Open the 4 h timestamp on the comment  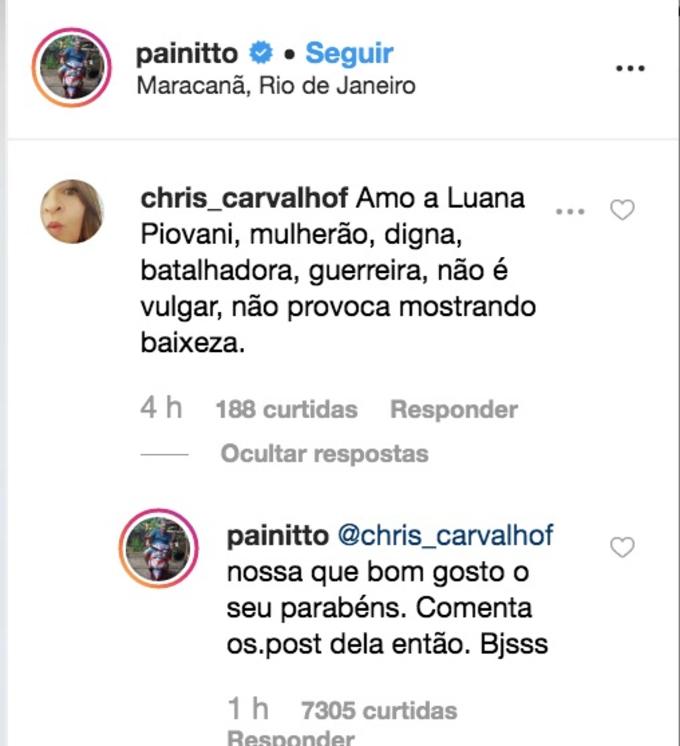click(x=160, y=409)
